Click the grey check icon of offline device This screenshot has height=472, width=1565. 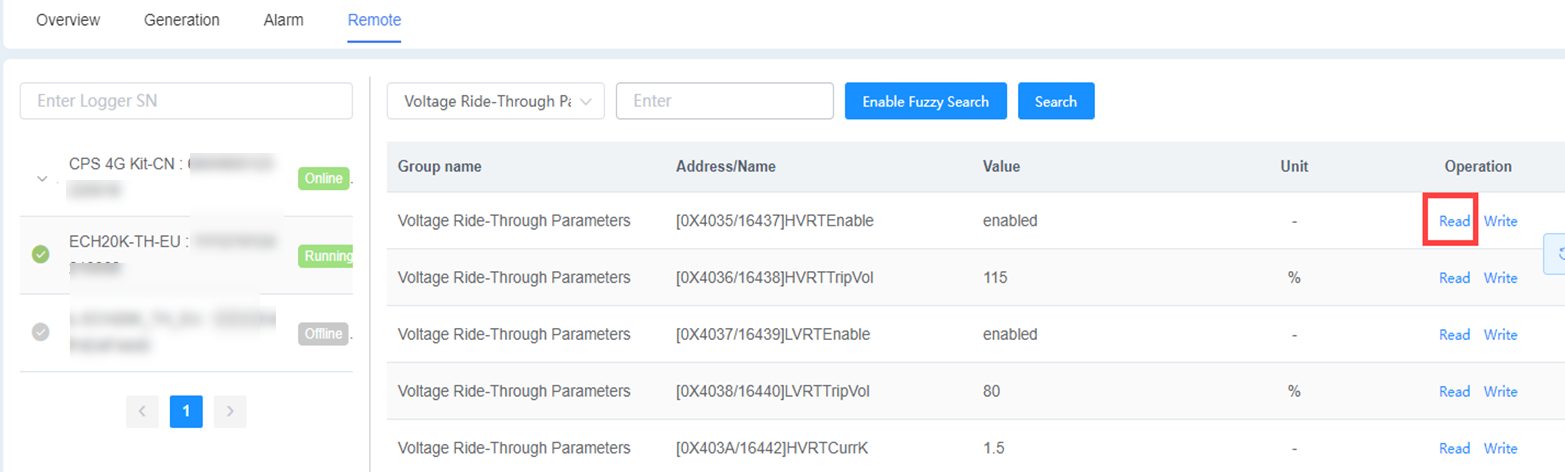pos(41,332)
